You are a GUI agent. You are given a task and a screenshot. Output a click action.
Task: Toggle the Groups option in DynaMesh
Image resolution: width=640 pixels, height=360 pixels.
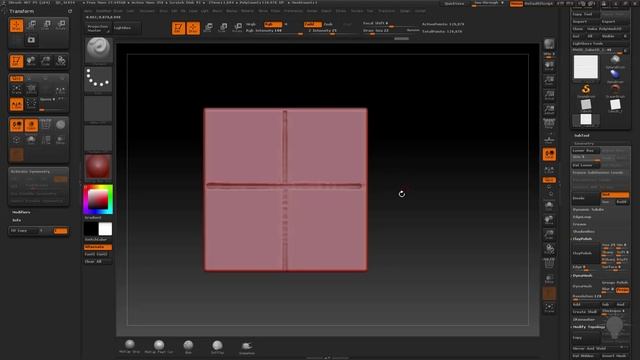608,282
